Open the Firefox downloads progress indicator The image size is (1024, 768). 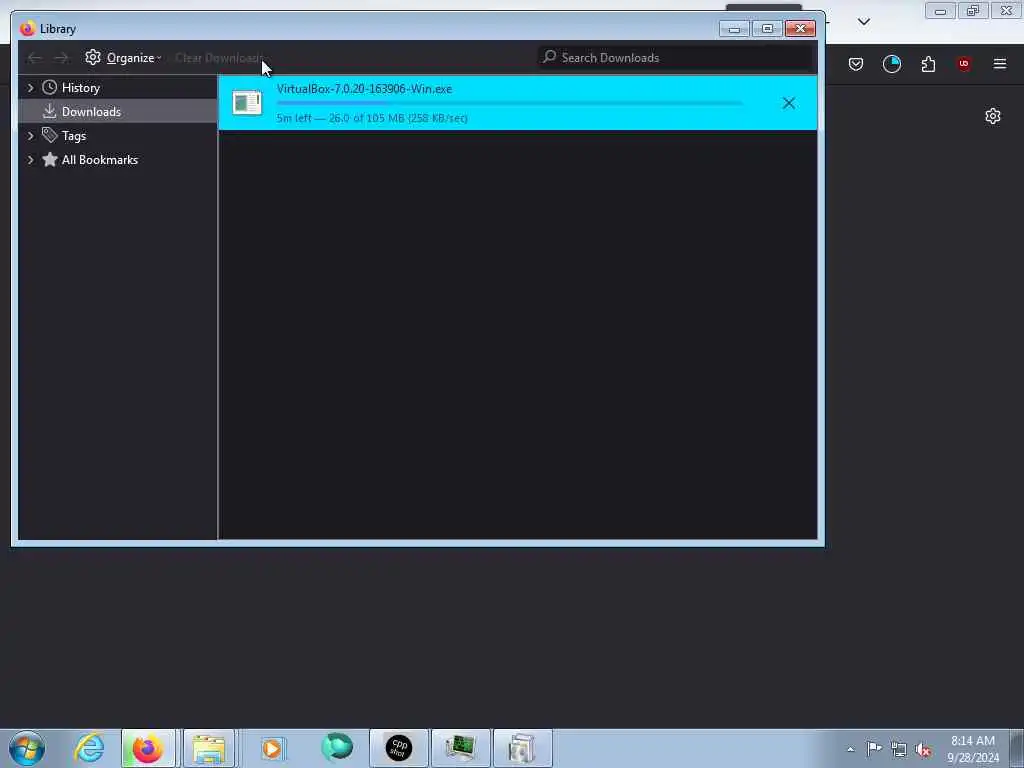891,64
